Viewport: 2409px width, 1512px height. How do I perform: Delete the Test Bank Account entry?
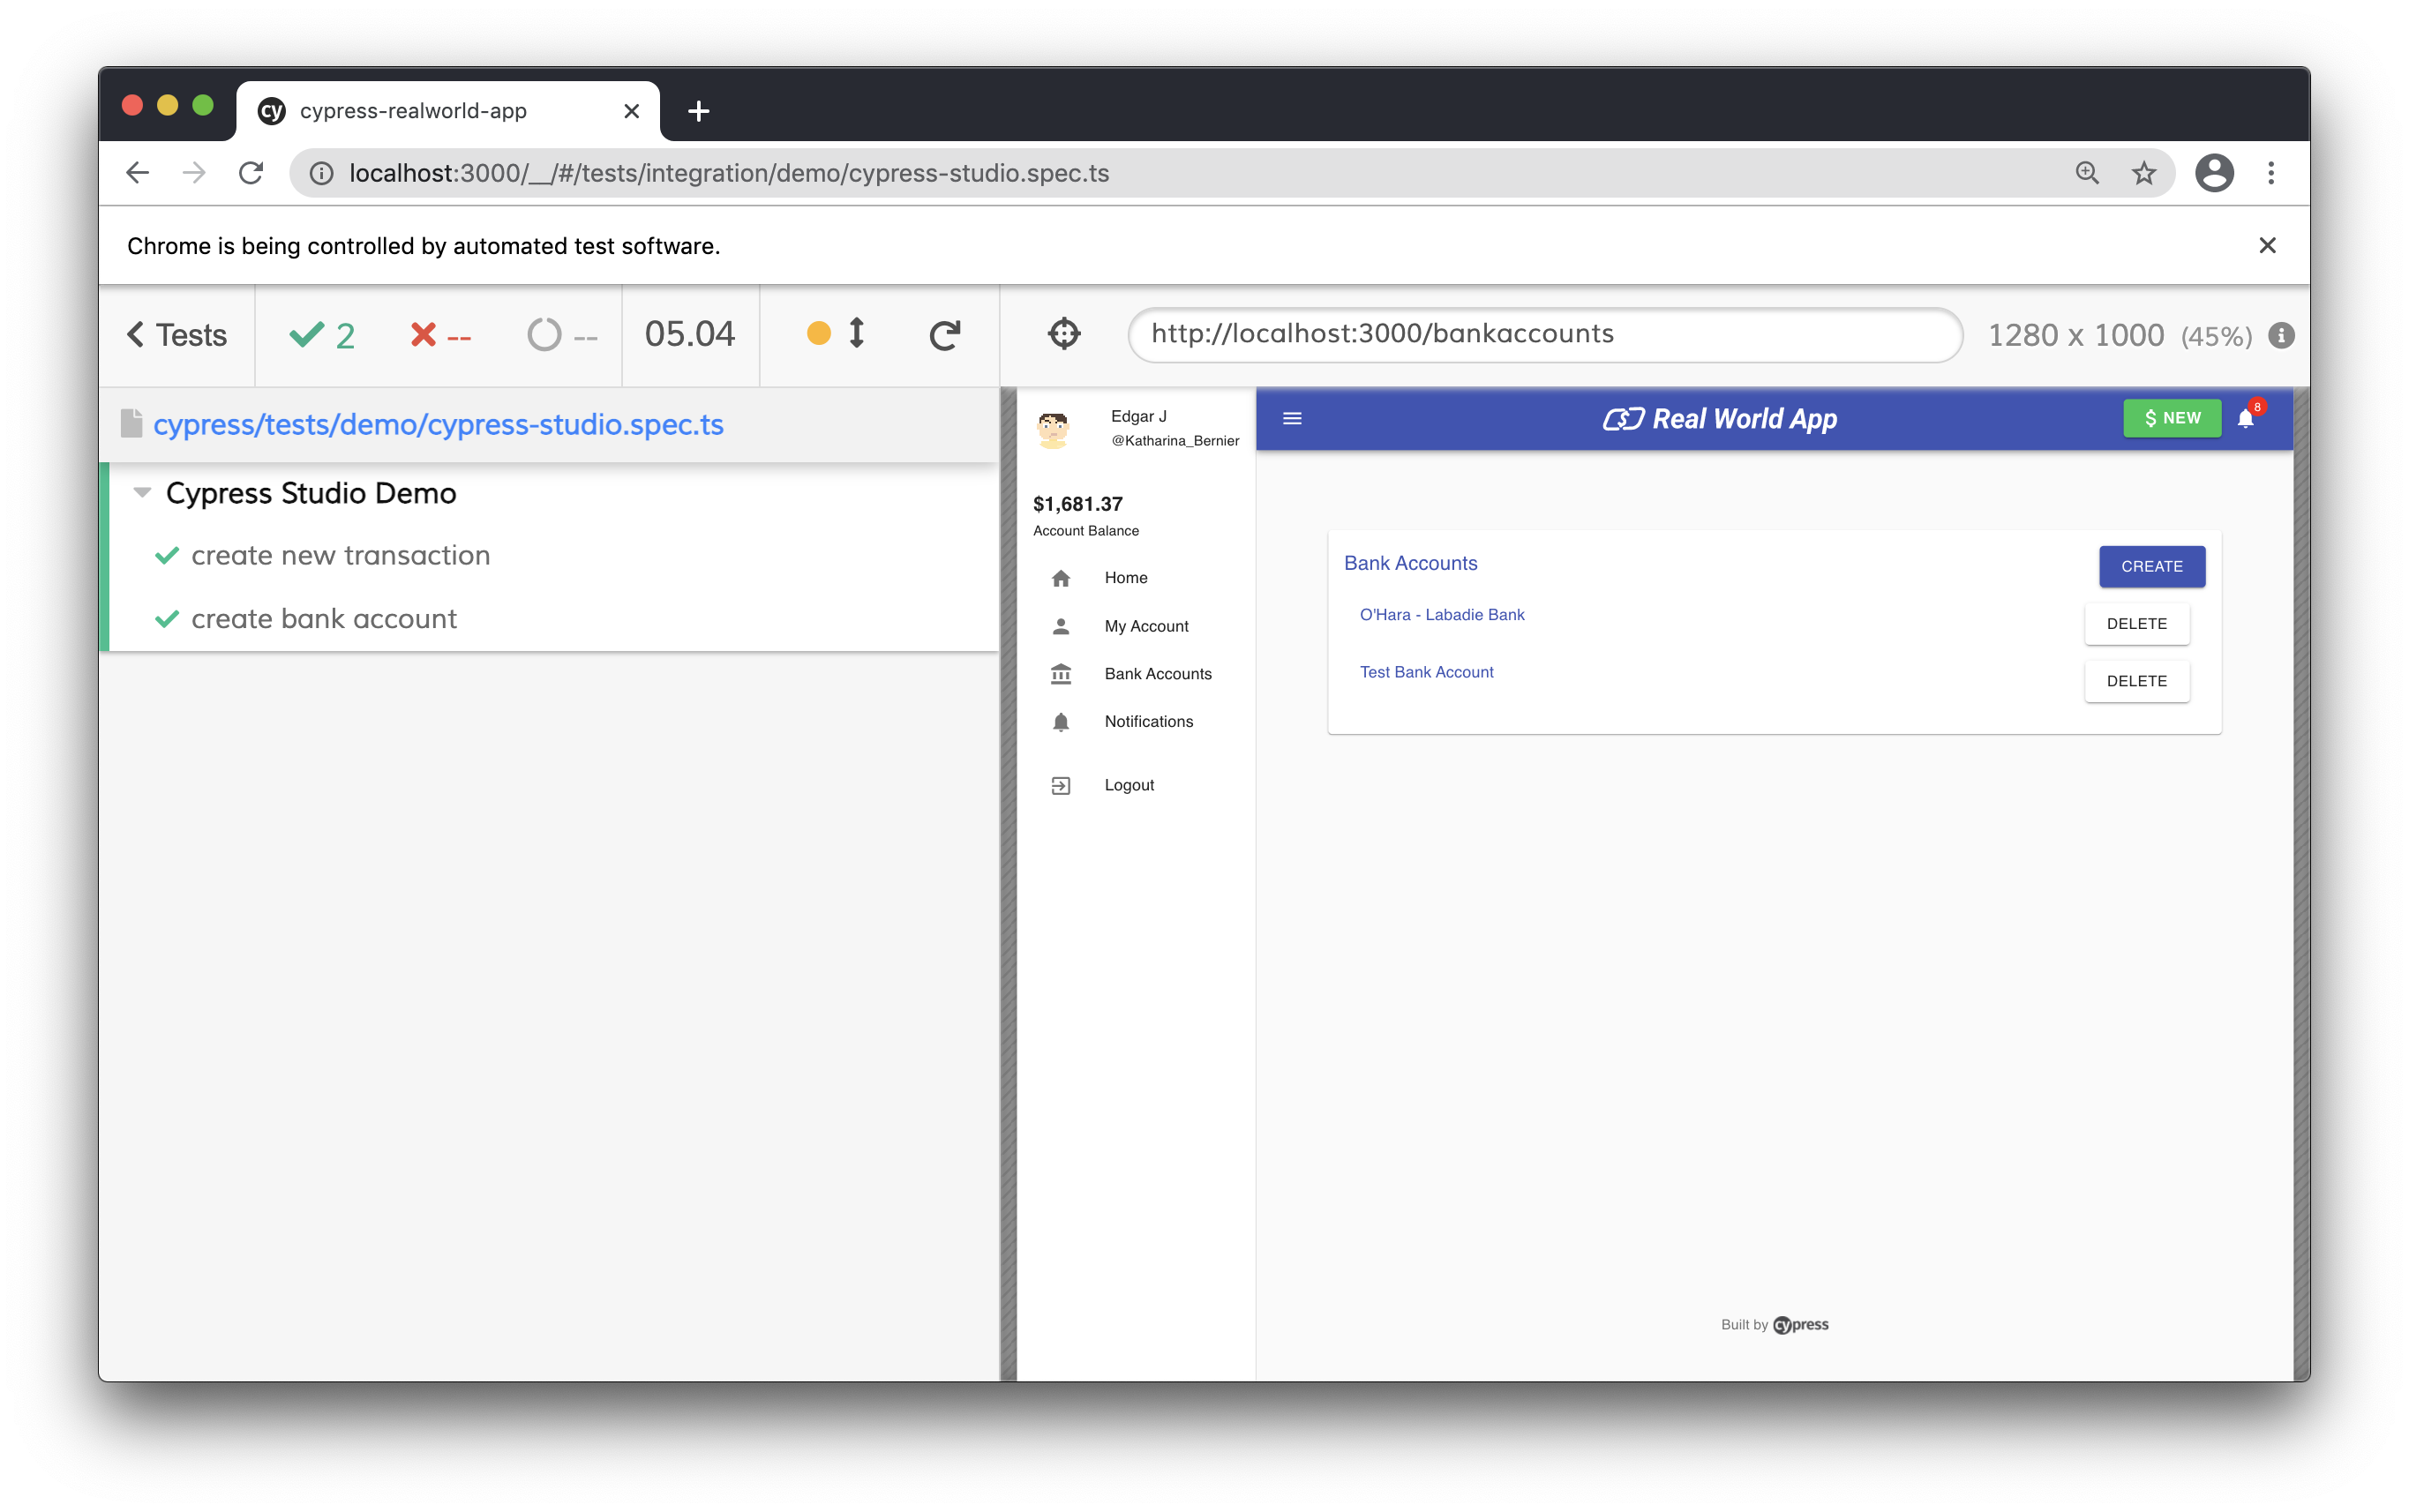(2136, 681)
